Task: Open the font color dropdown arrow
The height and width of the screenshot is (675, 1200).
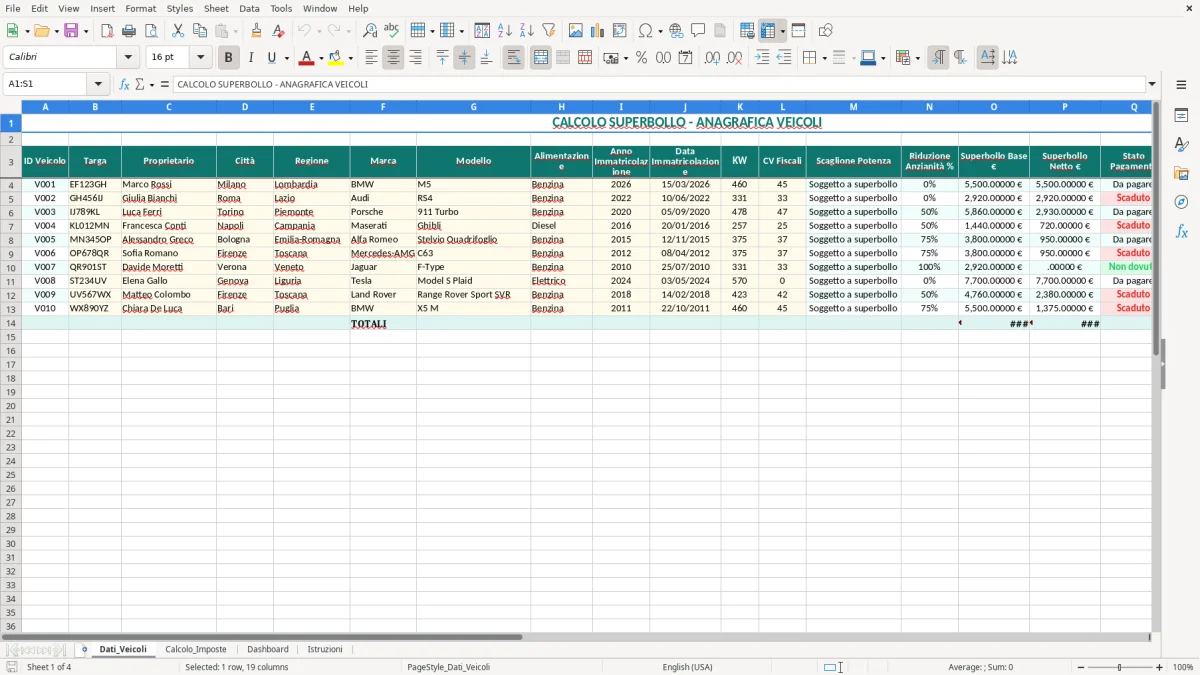Action: (321, 58)
